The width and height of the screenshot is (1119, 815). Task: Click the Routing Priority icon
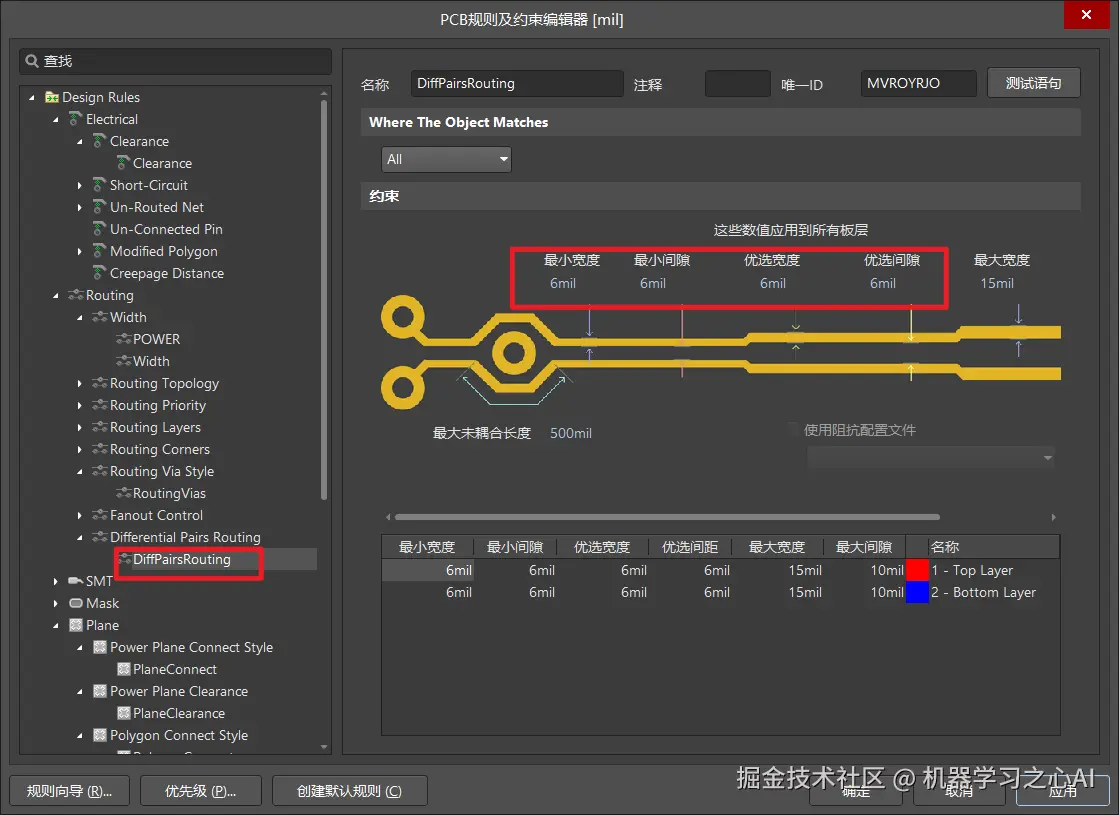tap(100, 405)
